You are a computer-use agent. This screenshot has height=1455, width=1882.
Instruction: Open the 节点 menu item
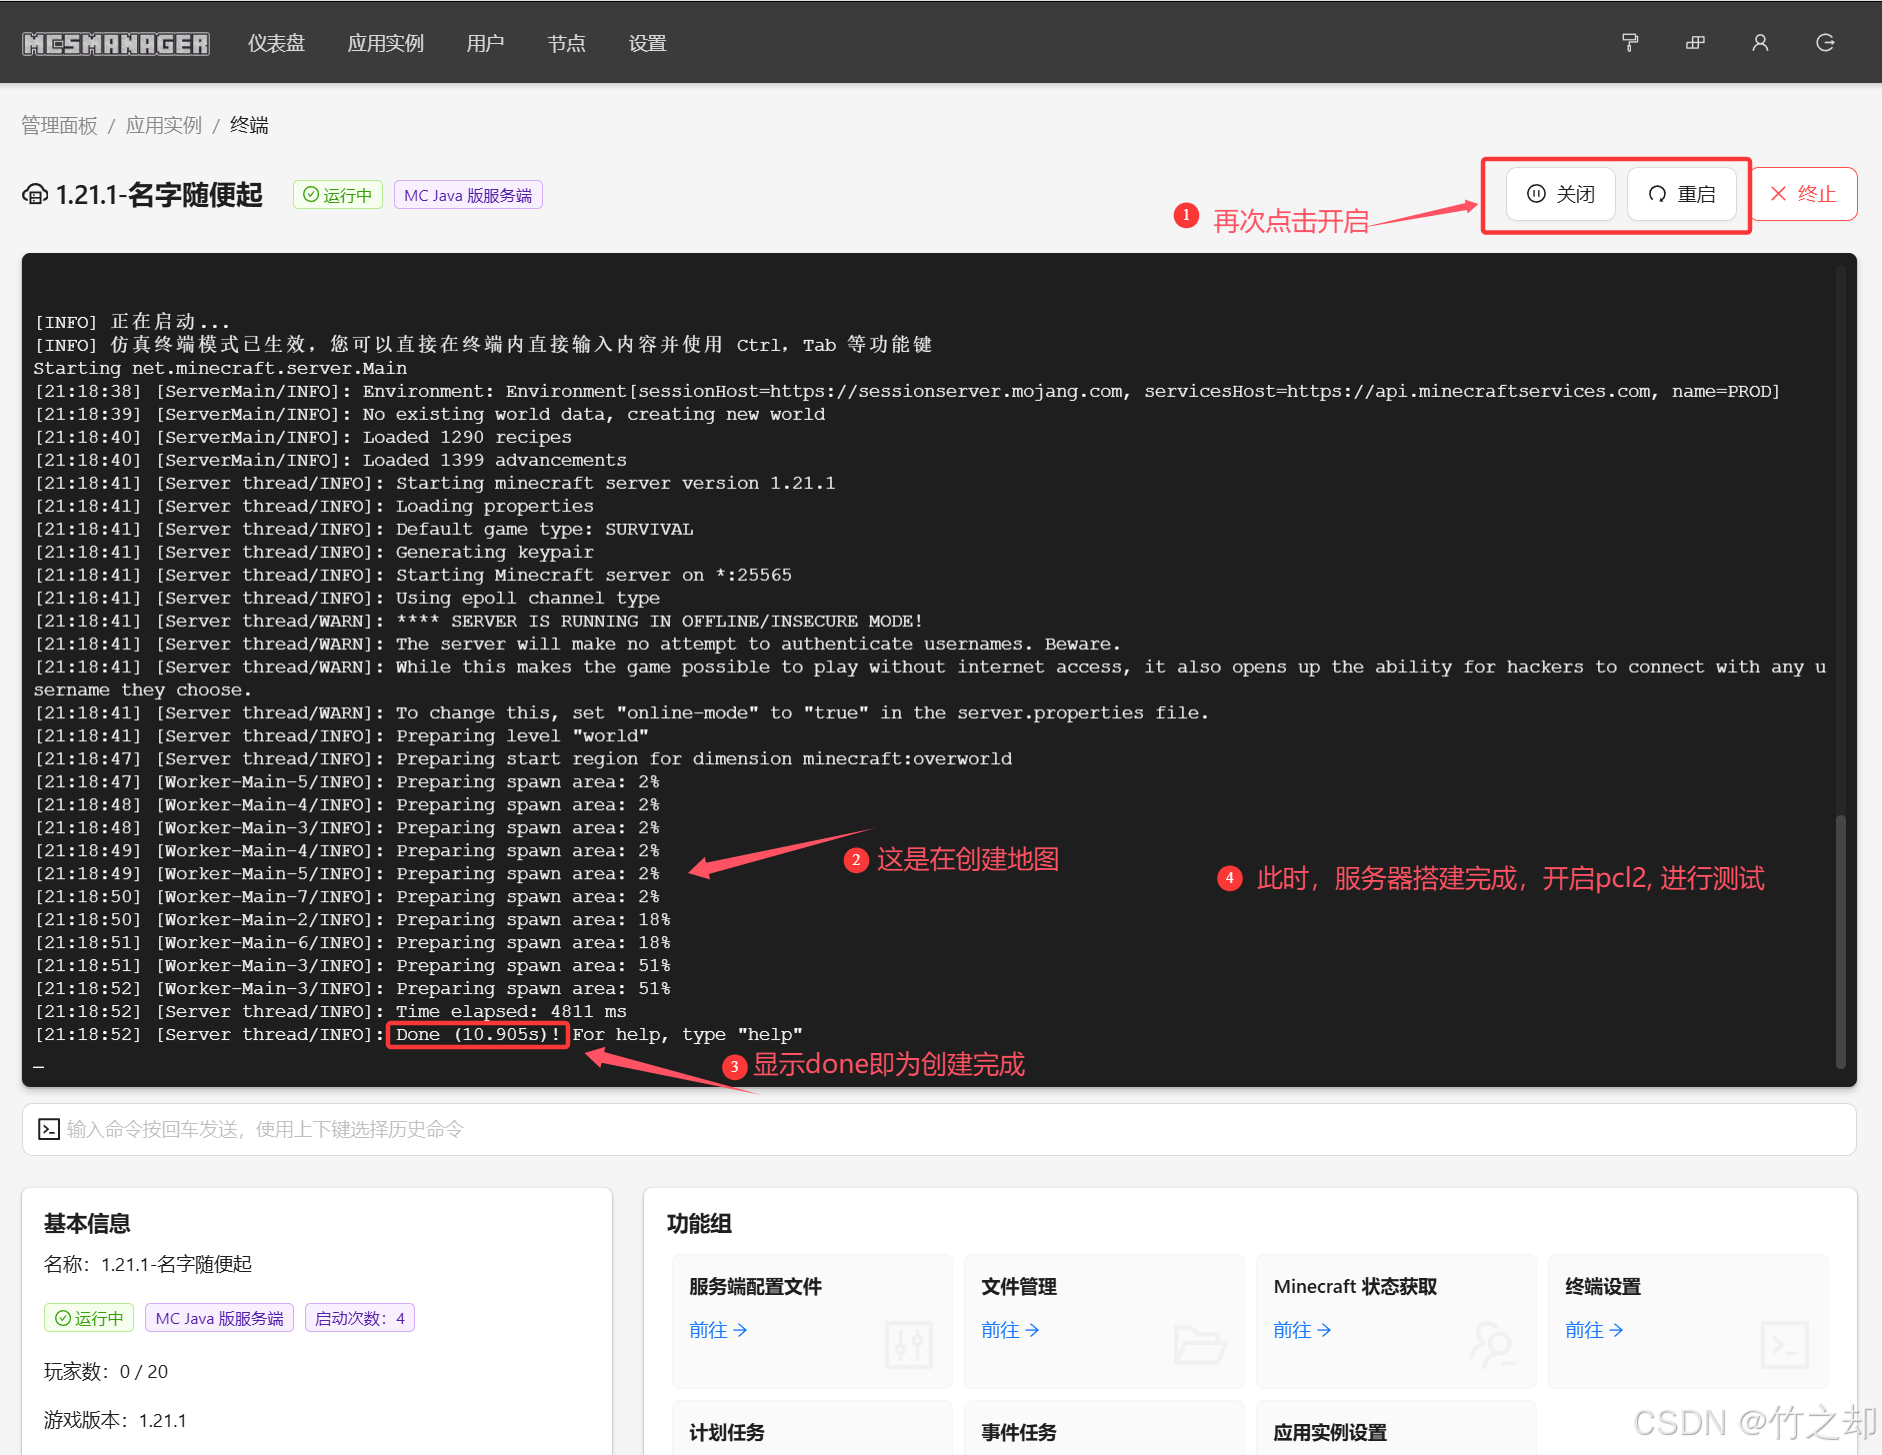[566, 43]
